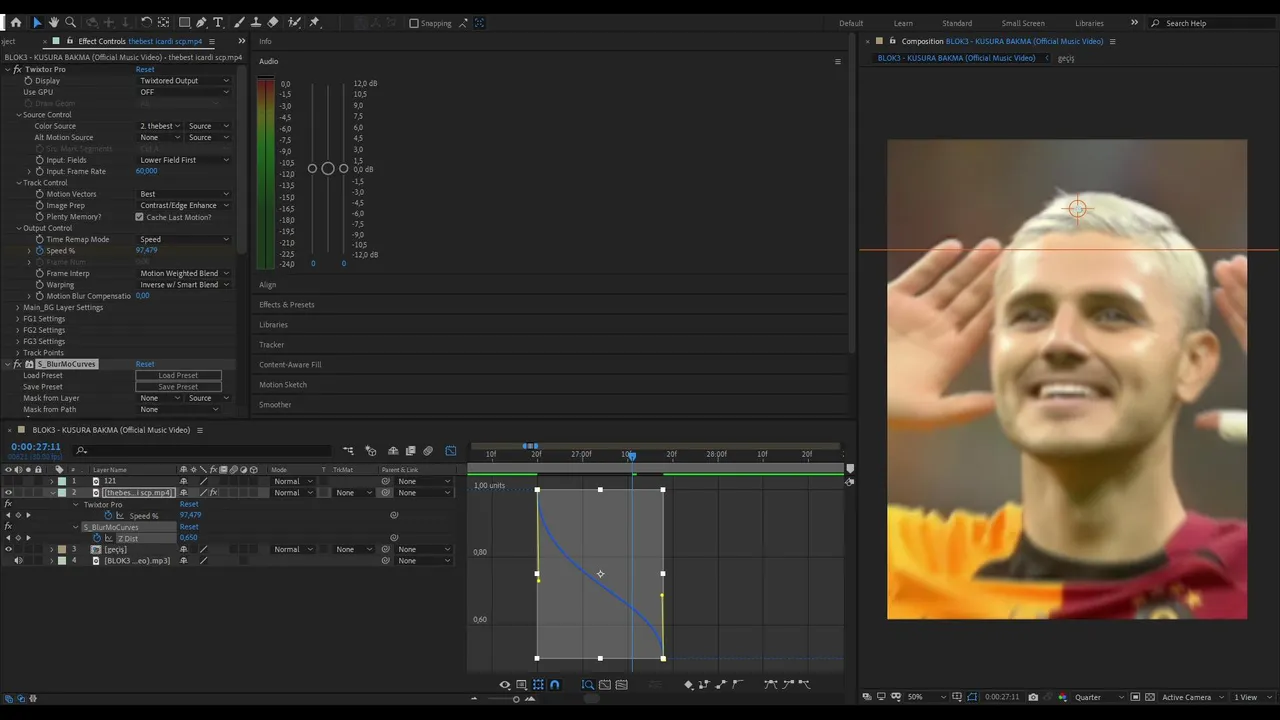The image size is (1280, 720).
Task: Toggle the shy layers icon in timeline header
Action: coord(393,451)
